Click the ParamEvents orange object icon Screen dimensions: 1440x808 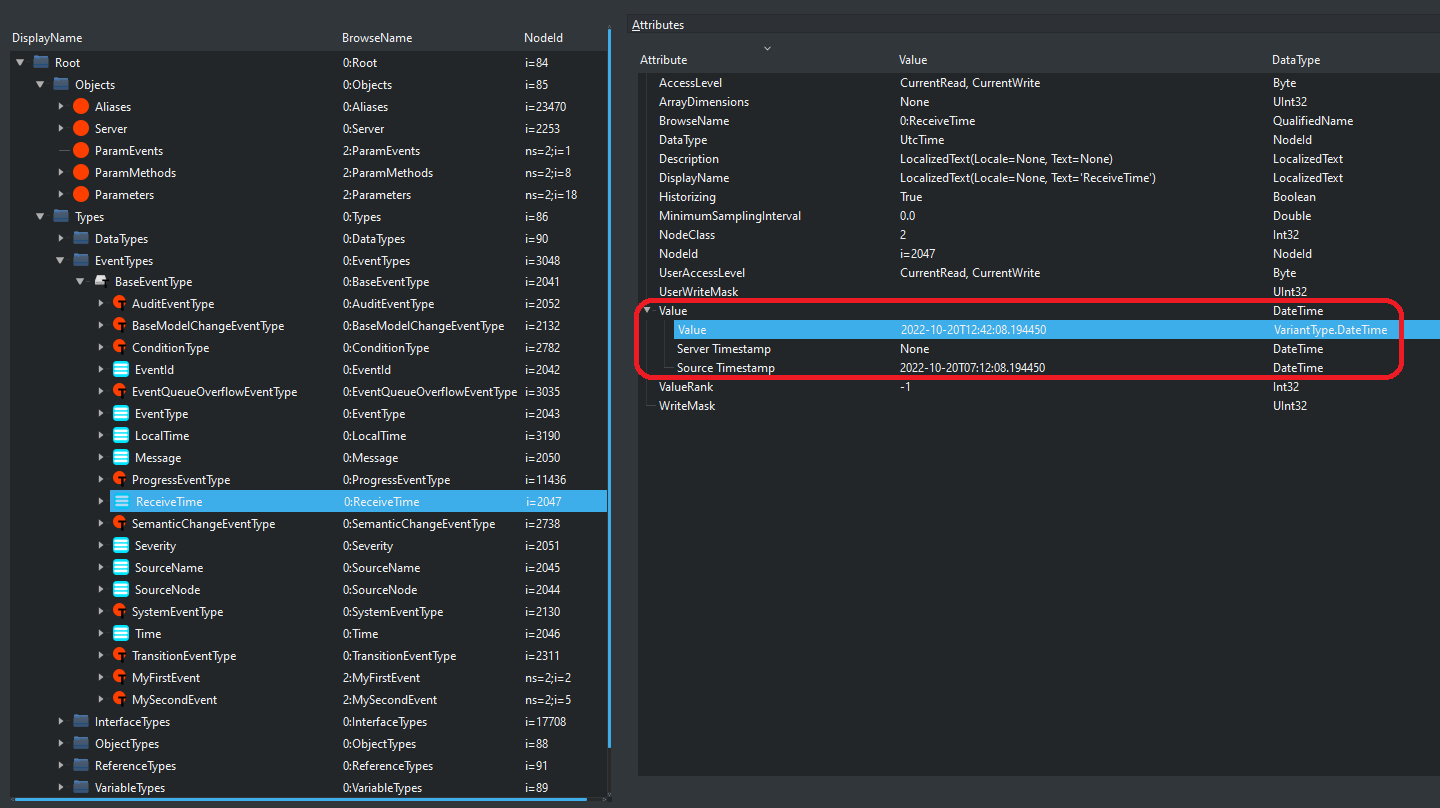[x=81, y=151]
